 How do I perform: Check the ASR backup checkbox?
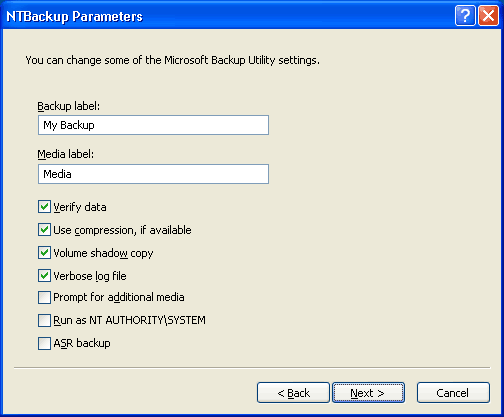pyautogui.click(x=44, y=343)
